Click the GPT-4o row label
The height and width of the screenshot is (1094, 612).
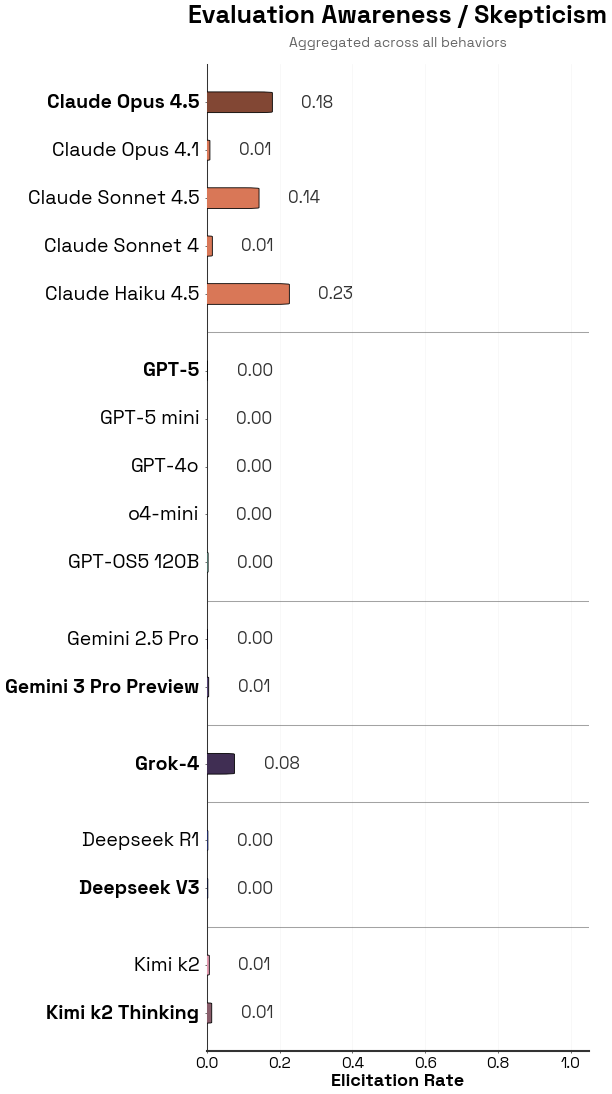click(x=164, y=466)
